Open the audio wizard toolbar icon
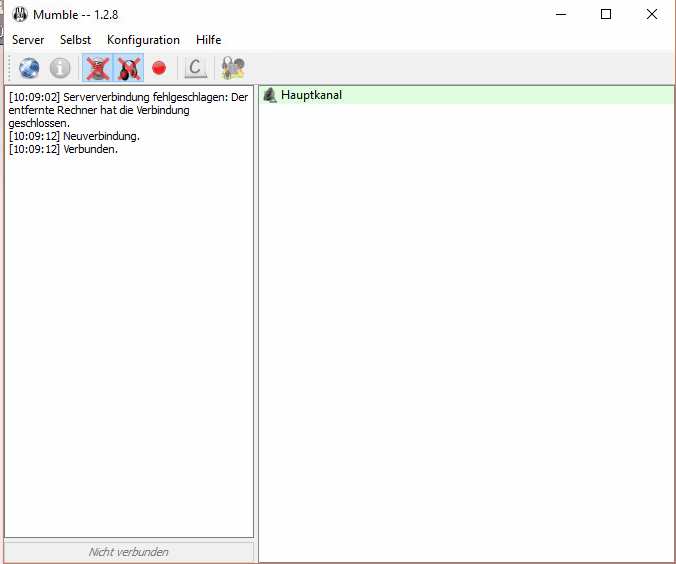Viewport: 676px width, 564px height. [x=233, y=68]
